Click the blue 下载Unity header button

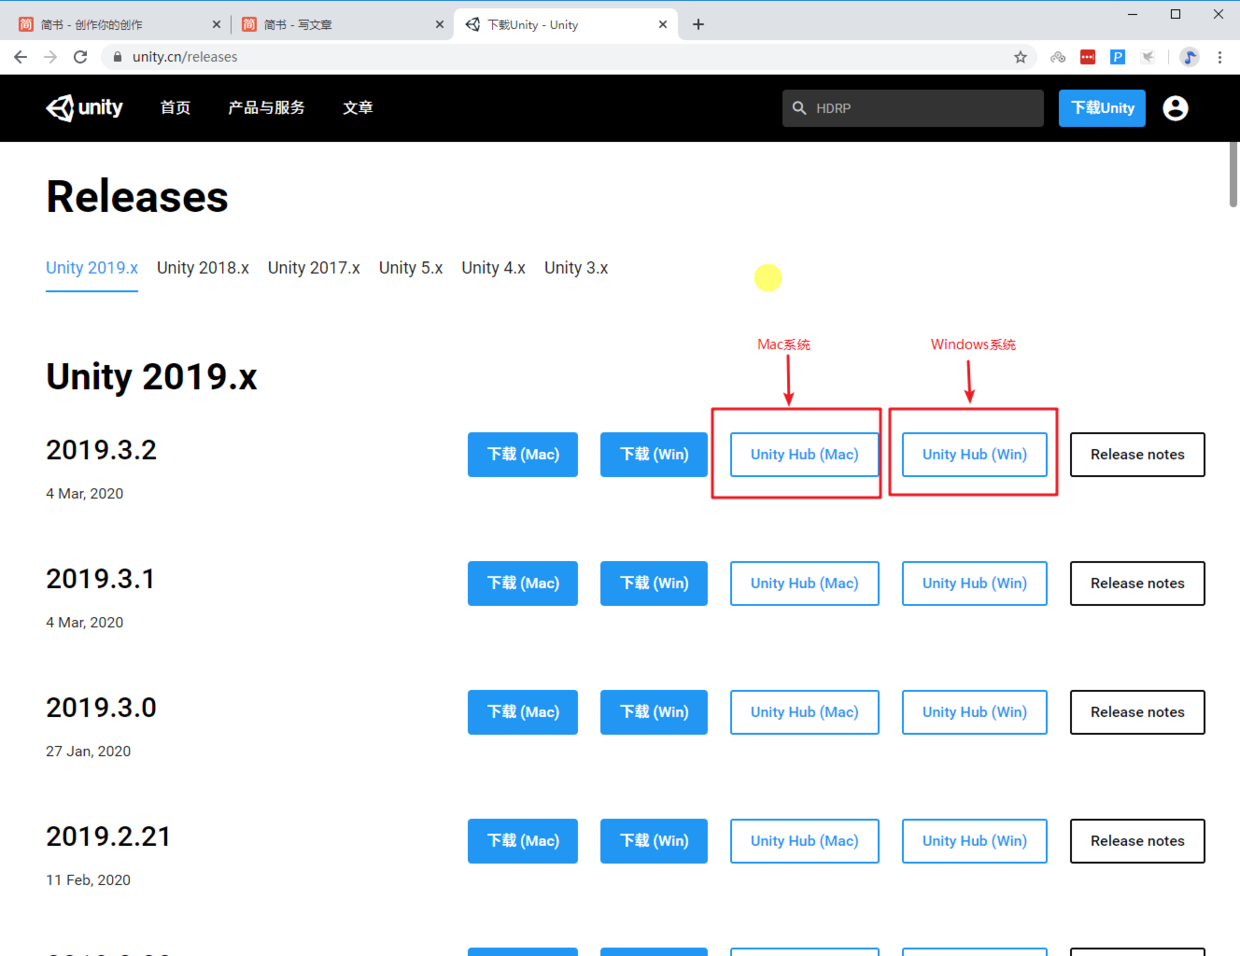tap(1102, 108)
